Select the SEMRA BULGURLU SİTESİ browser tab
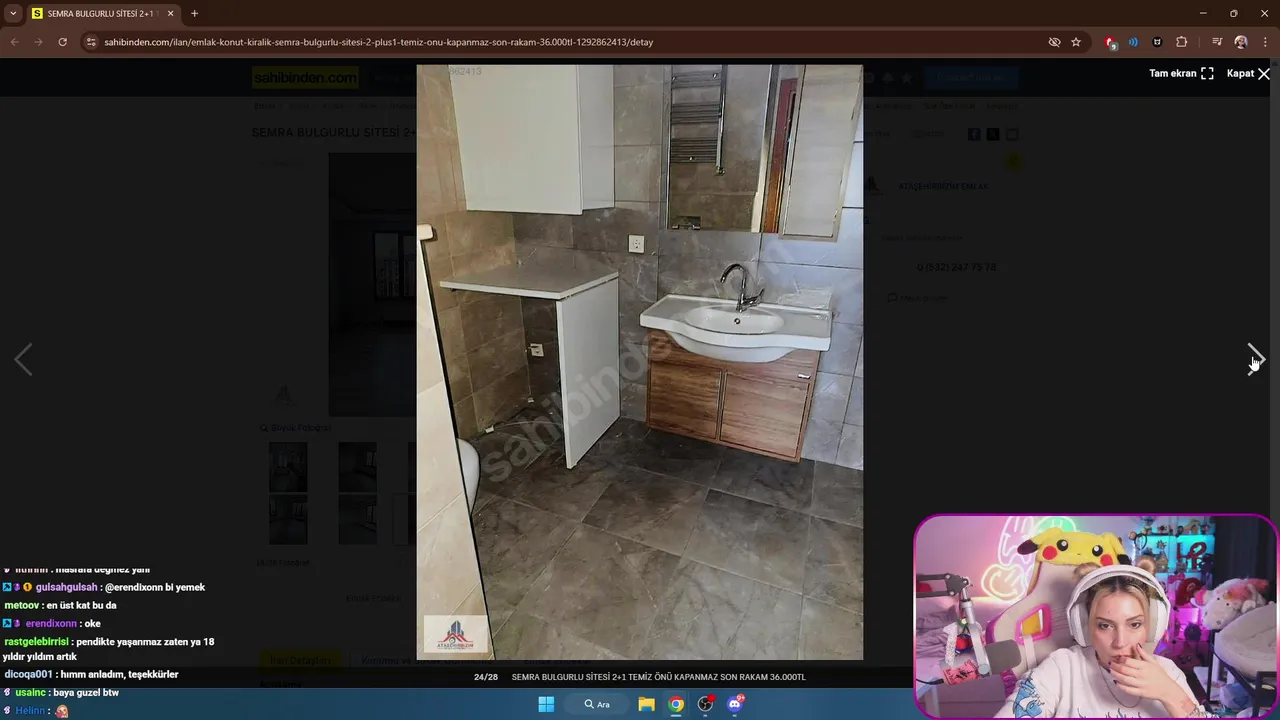1280x720 pixels. click(x=102, y=13)
